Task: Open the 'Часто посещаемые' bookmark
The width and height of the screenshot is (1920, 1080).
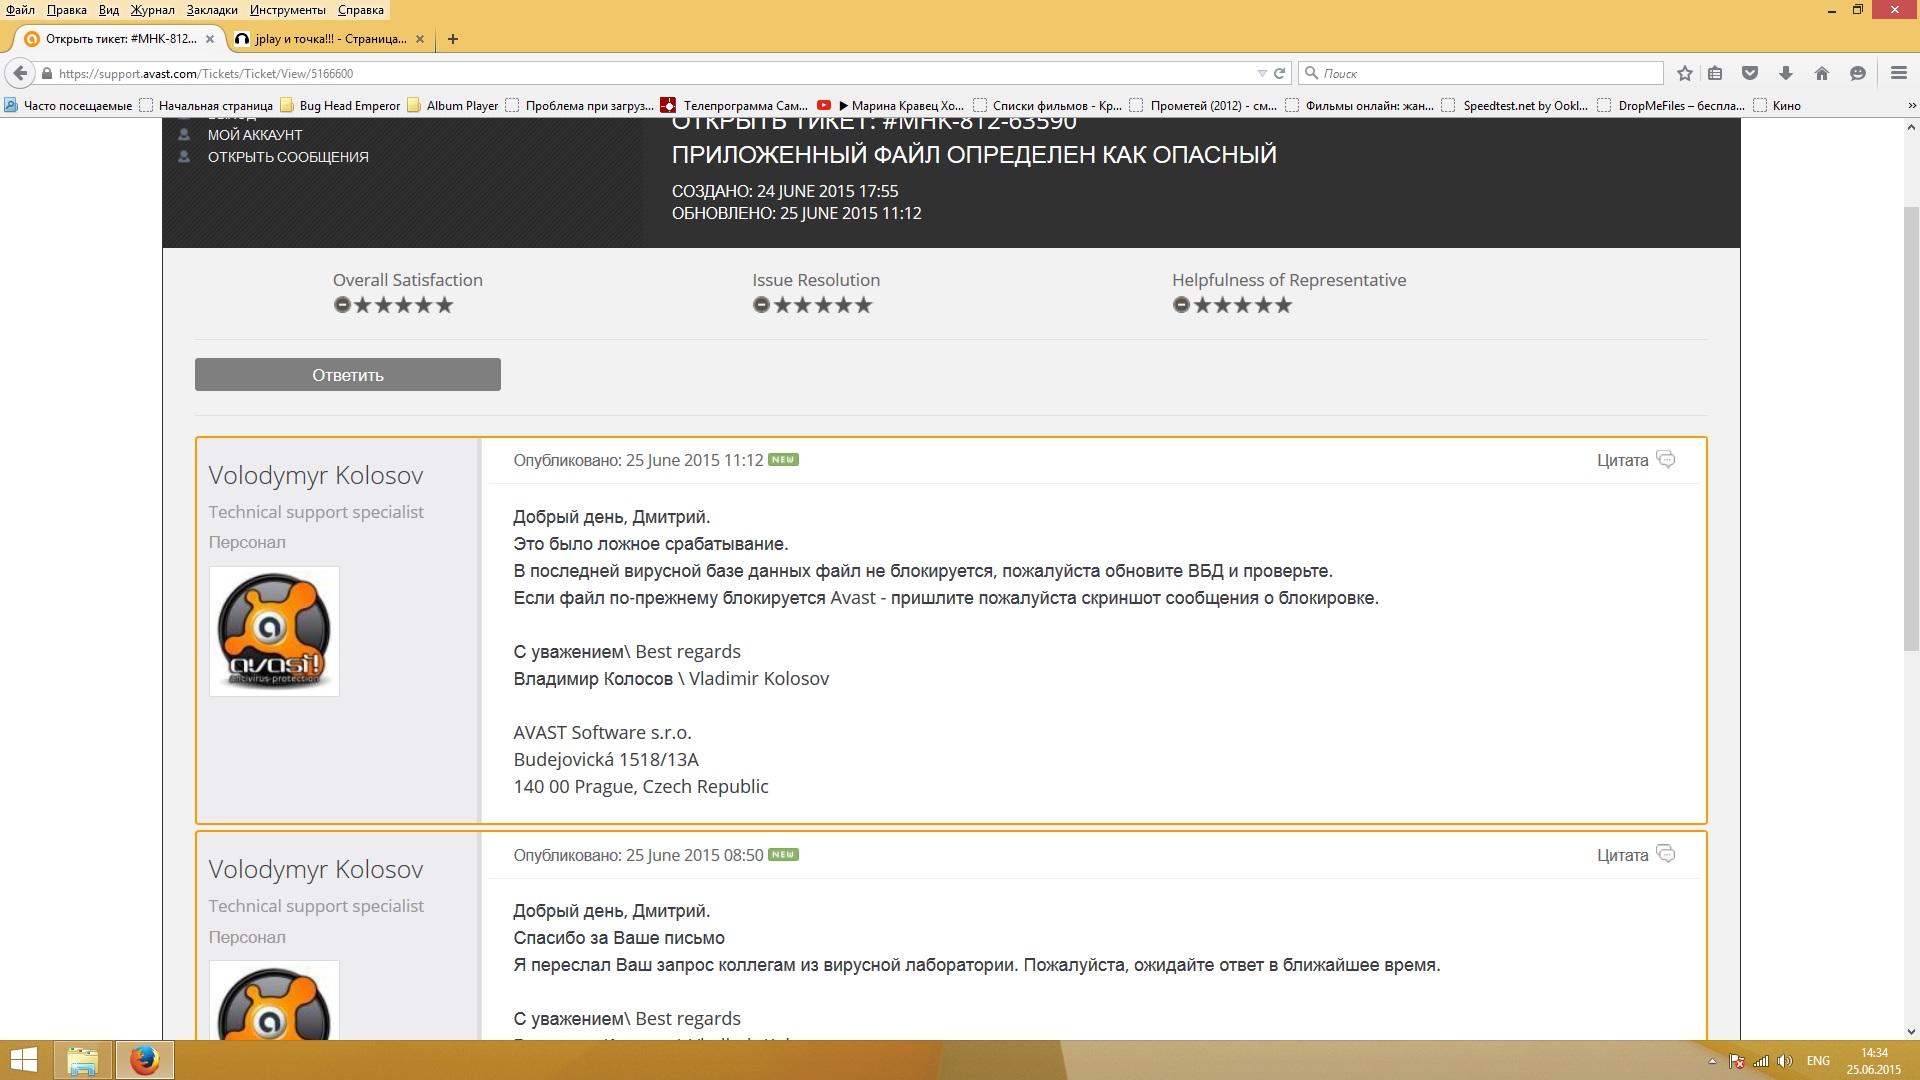Action: [68, 105]
